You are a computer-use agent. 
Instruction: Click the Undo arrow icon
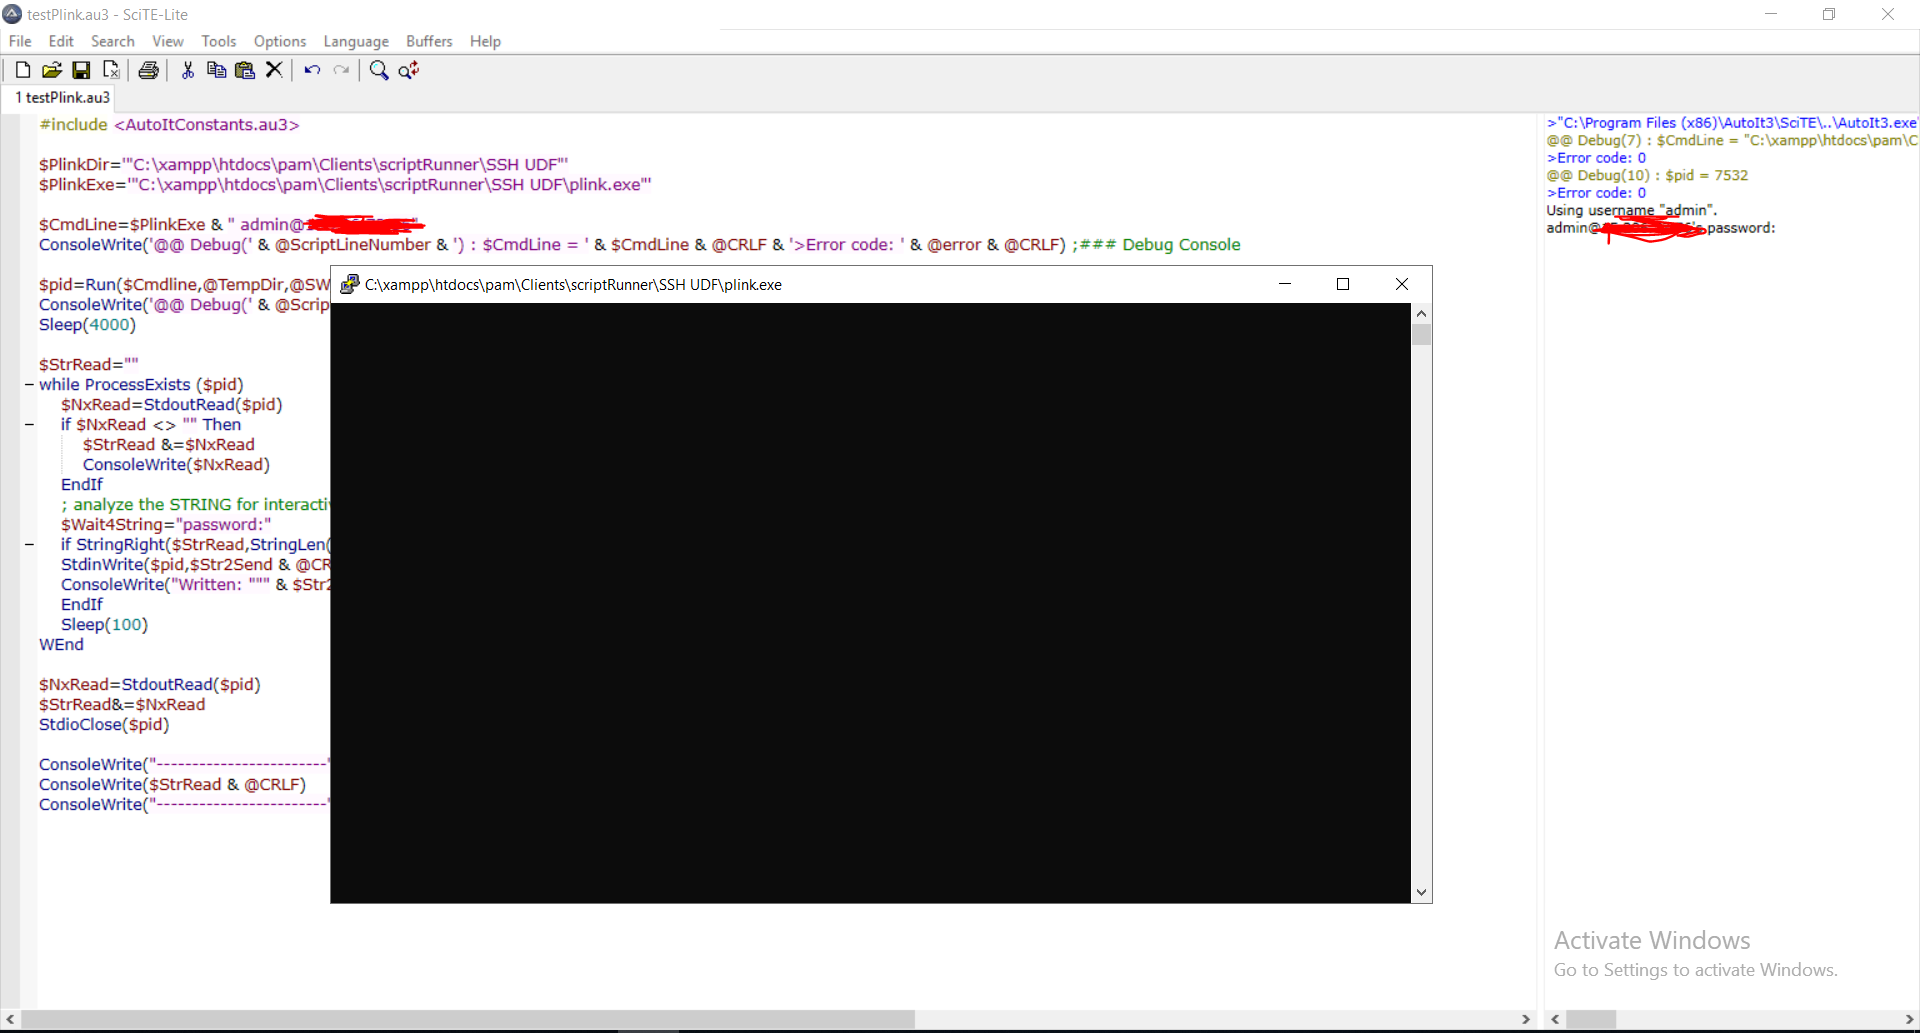tap(312, 70)
